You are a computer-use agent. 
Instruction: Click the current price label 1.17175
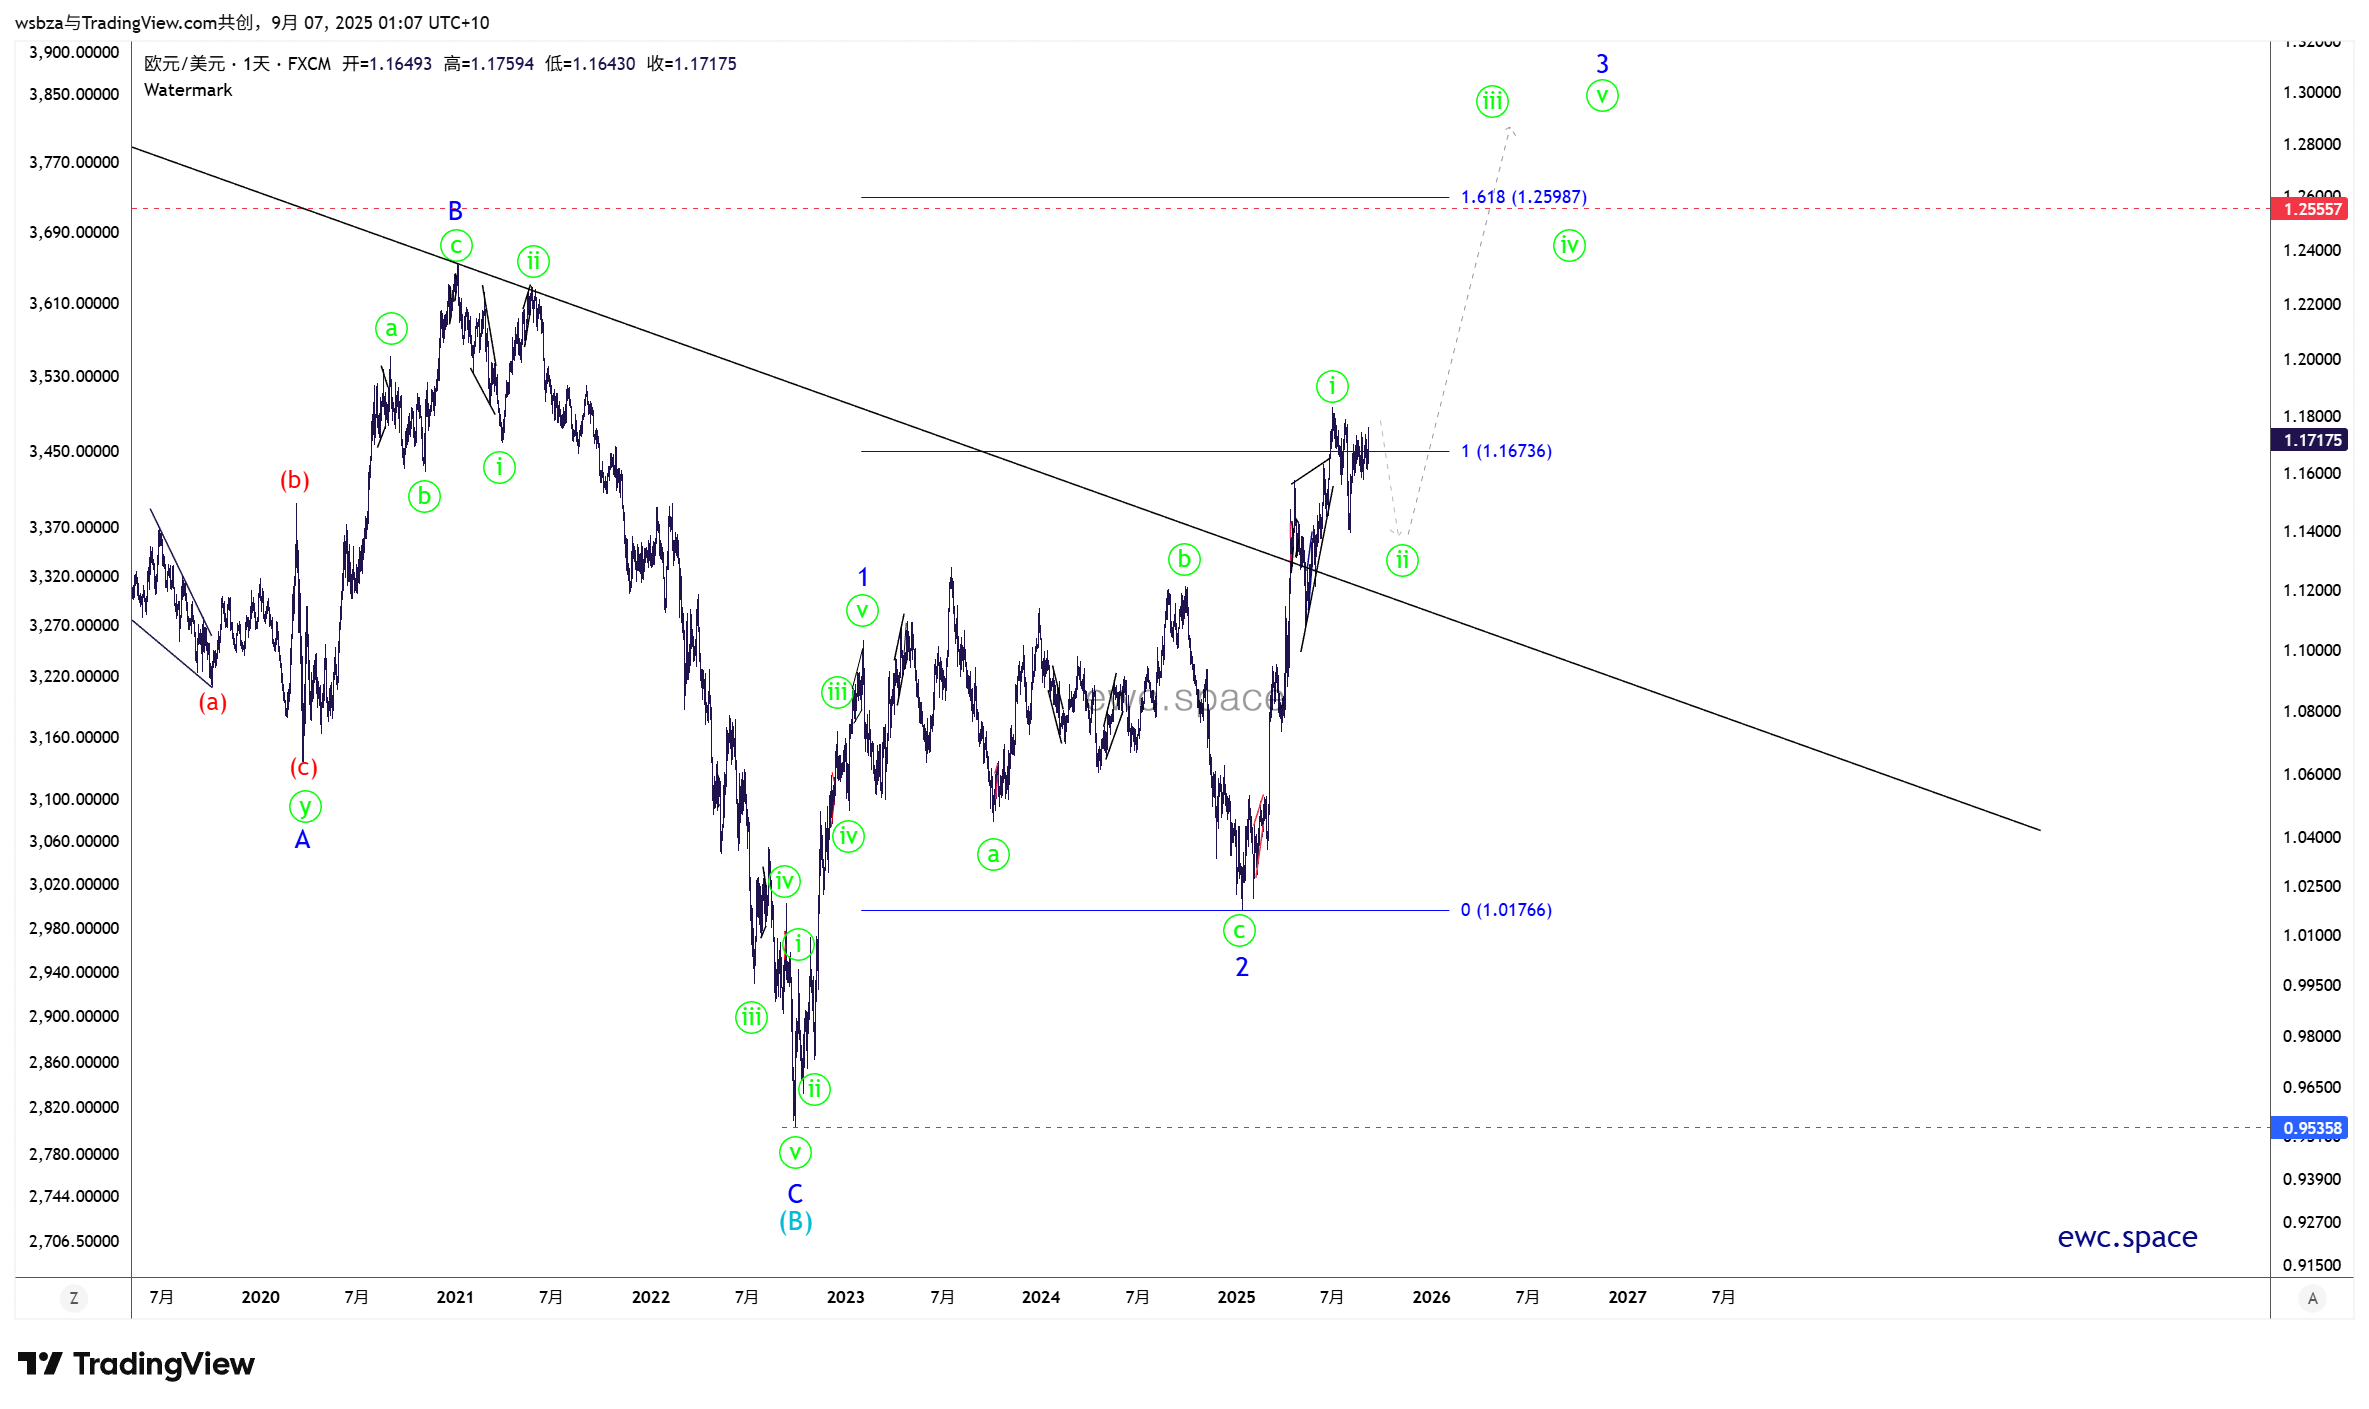coord(2311,440)
